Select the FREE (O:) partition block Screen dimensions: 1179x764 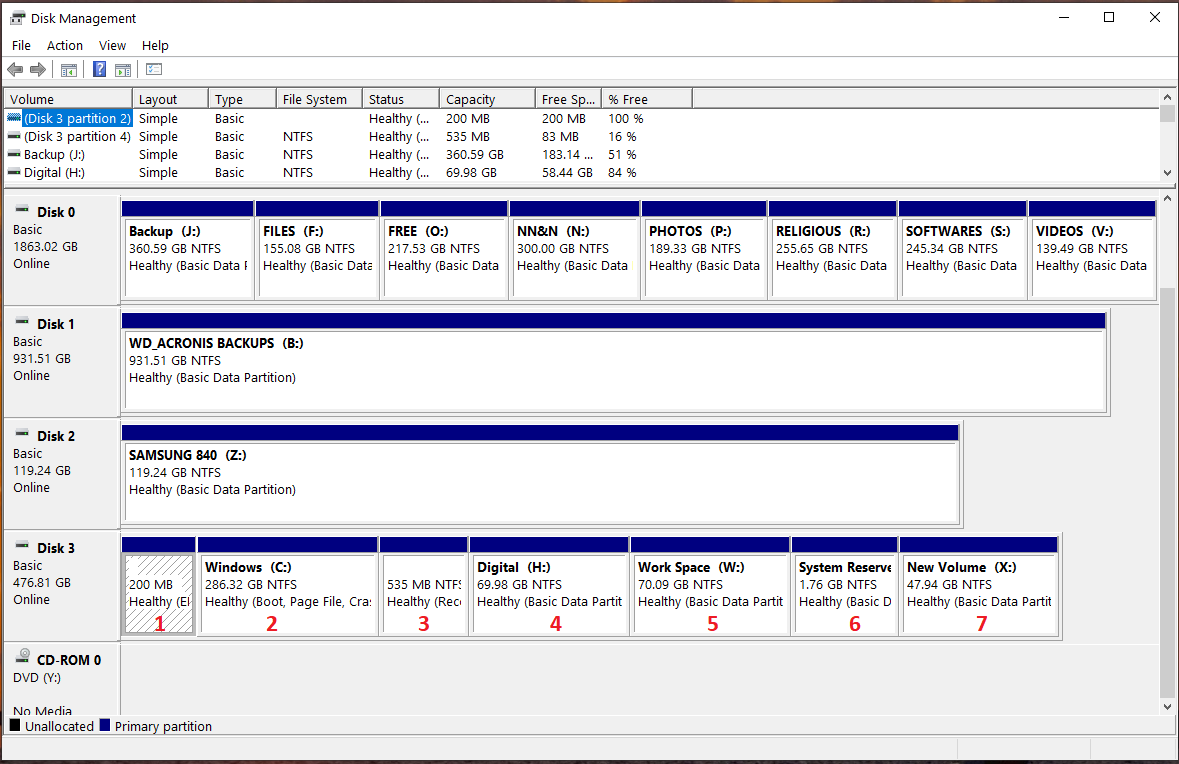(x=444, y=250)
